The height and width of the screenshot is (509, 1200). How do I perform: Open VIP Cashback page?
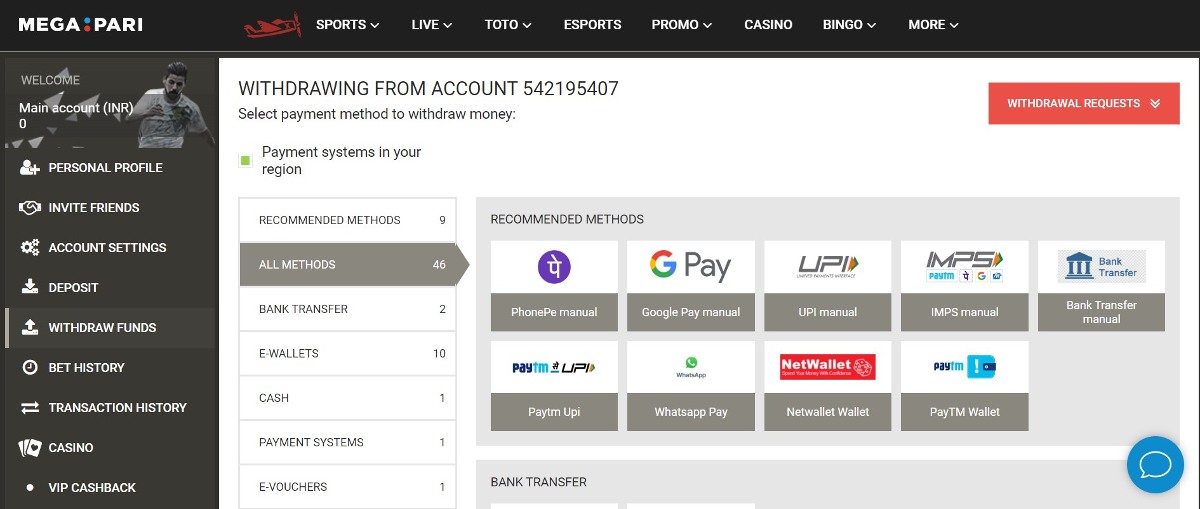[92, 488]
